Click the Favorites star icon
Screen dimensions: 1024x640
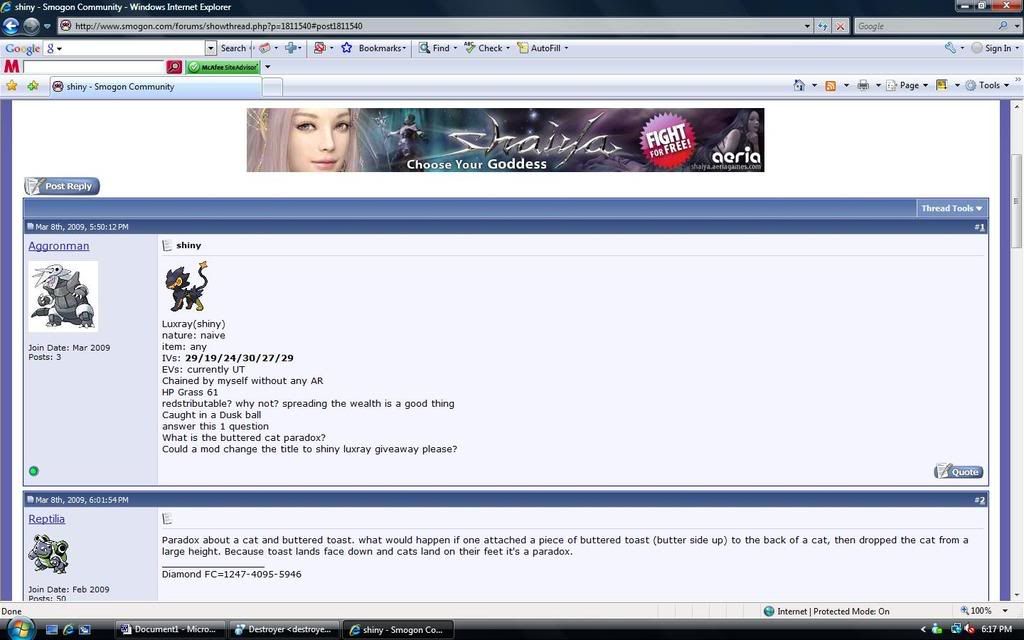pos(12,86)
